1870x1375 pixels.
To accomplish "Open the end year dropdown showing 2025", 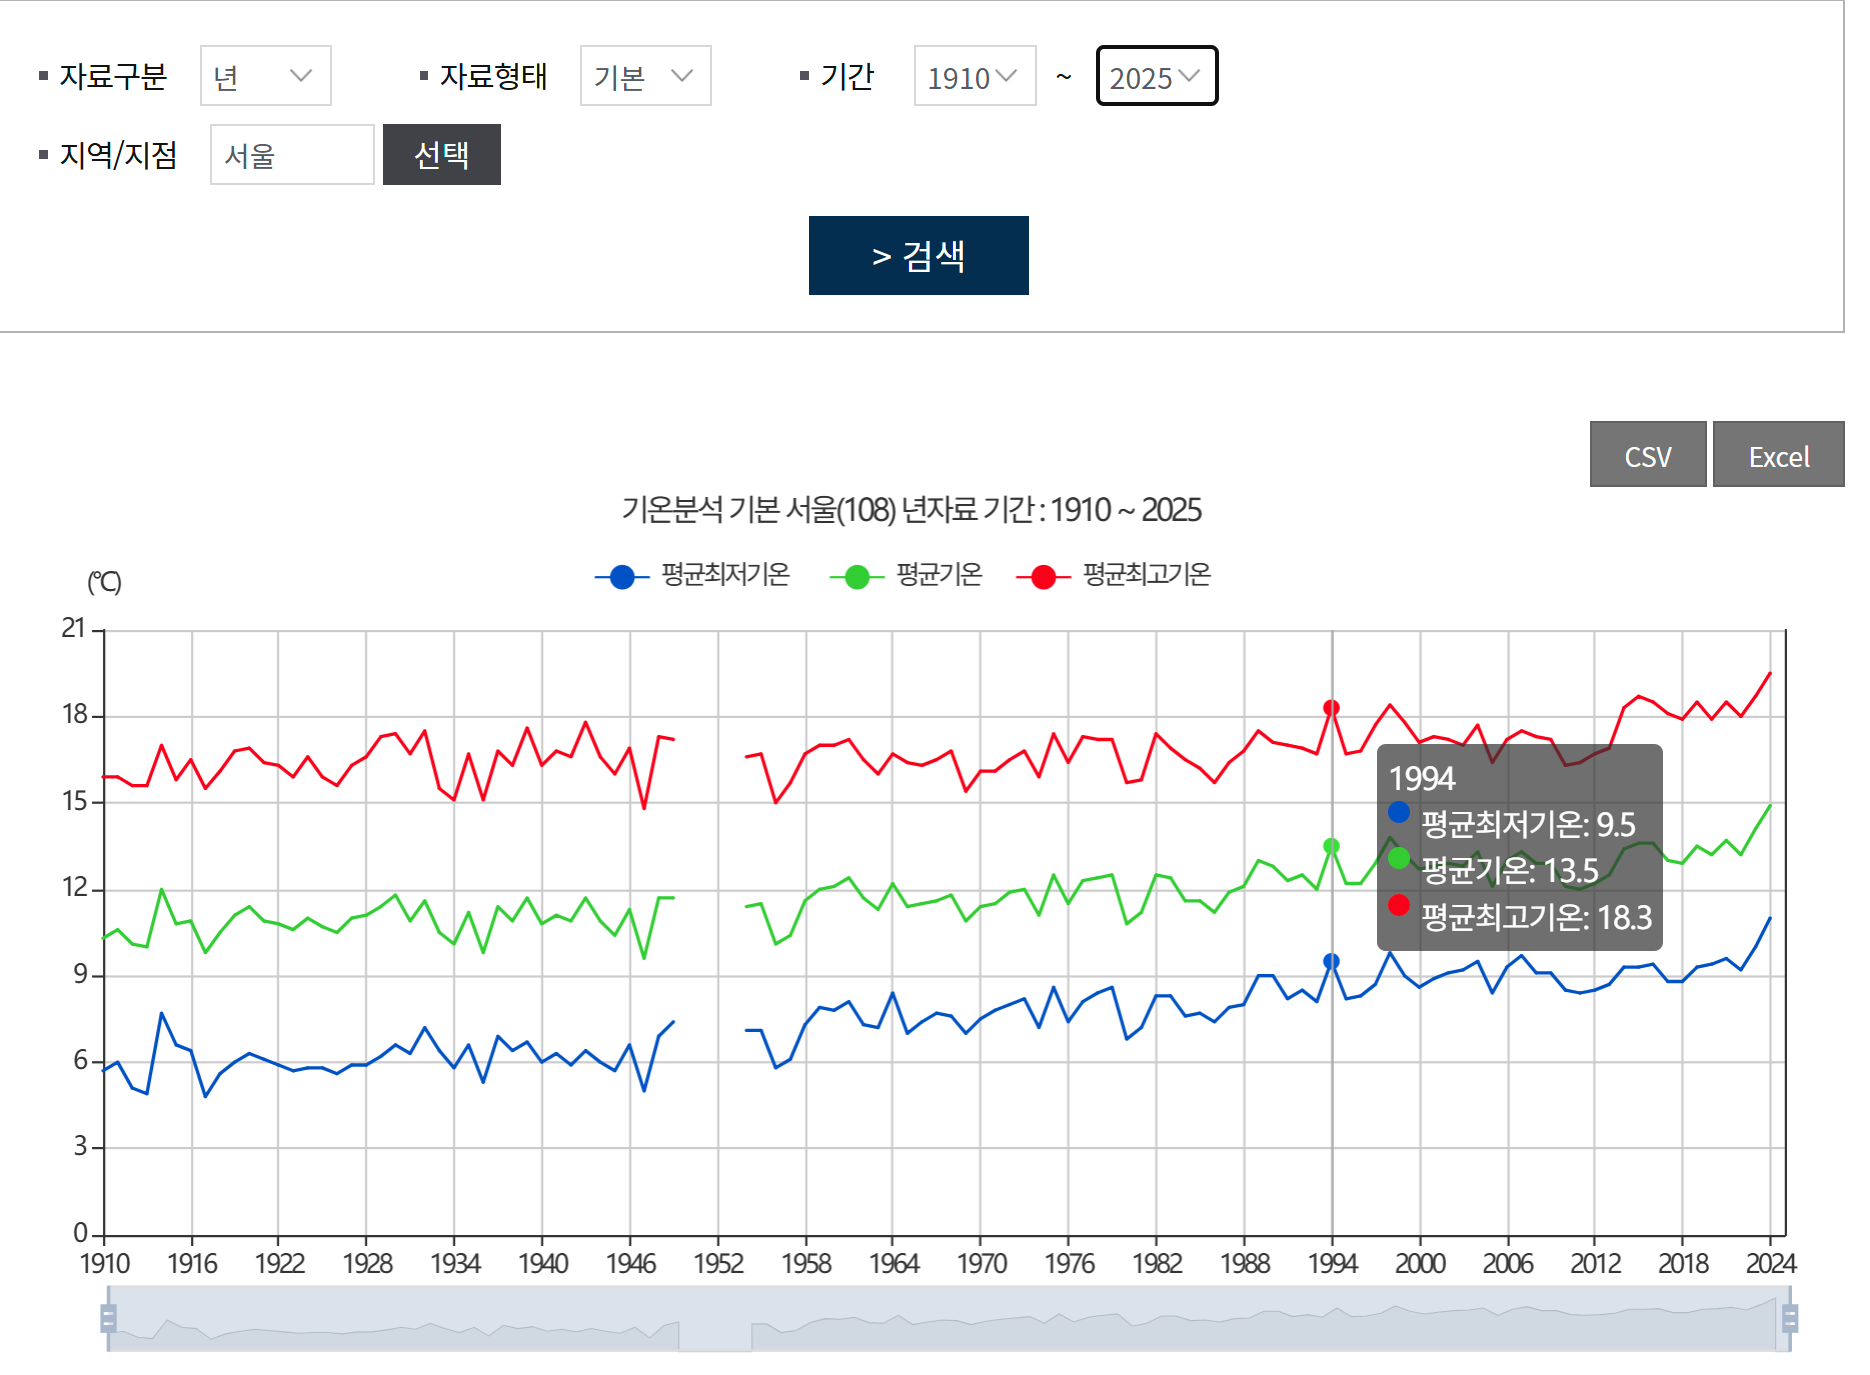I will [1156, 76].
